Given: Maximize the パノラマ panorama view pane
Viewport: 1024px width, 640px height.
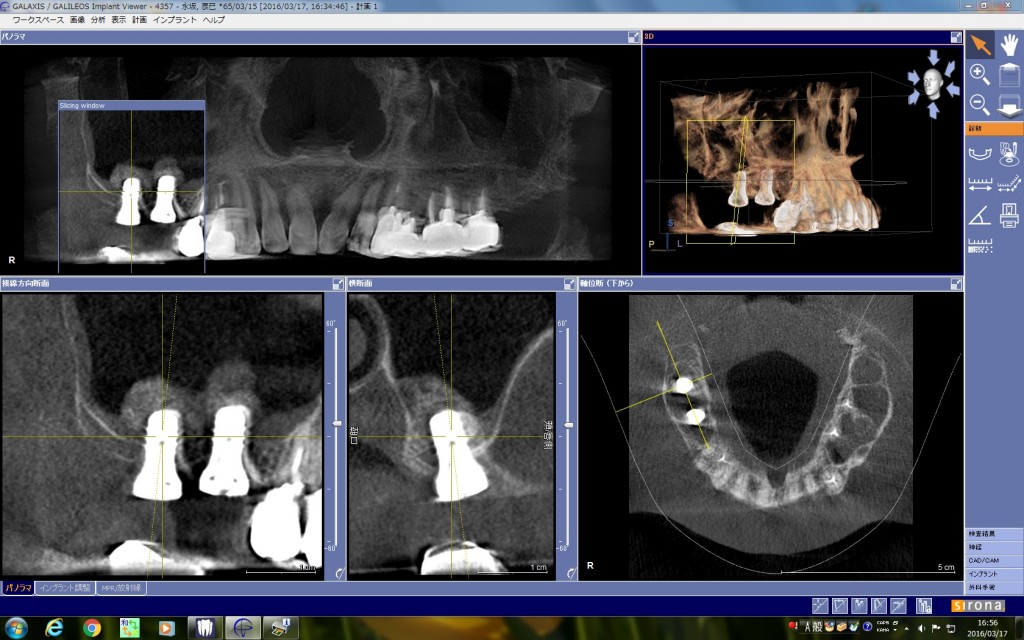Looking at the screenshot, I should click(633, 37).
